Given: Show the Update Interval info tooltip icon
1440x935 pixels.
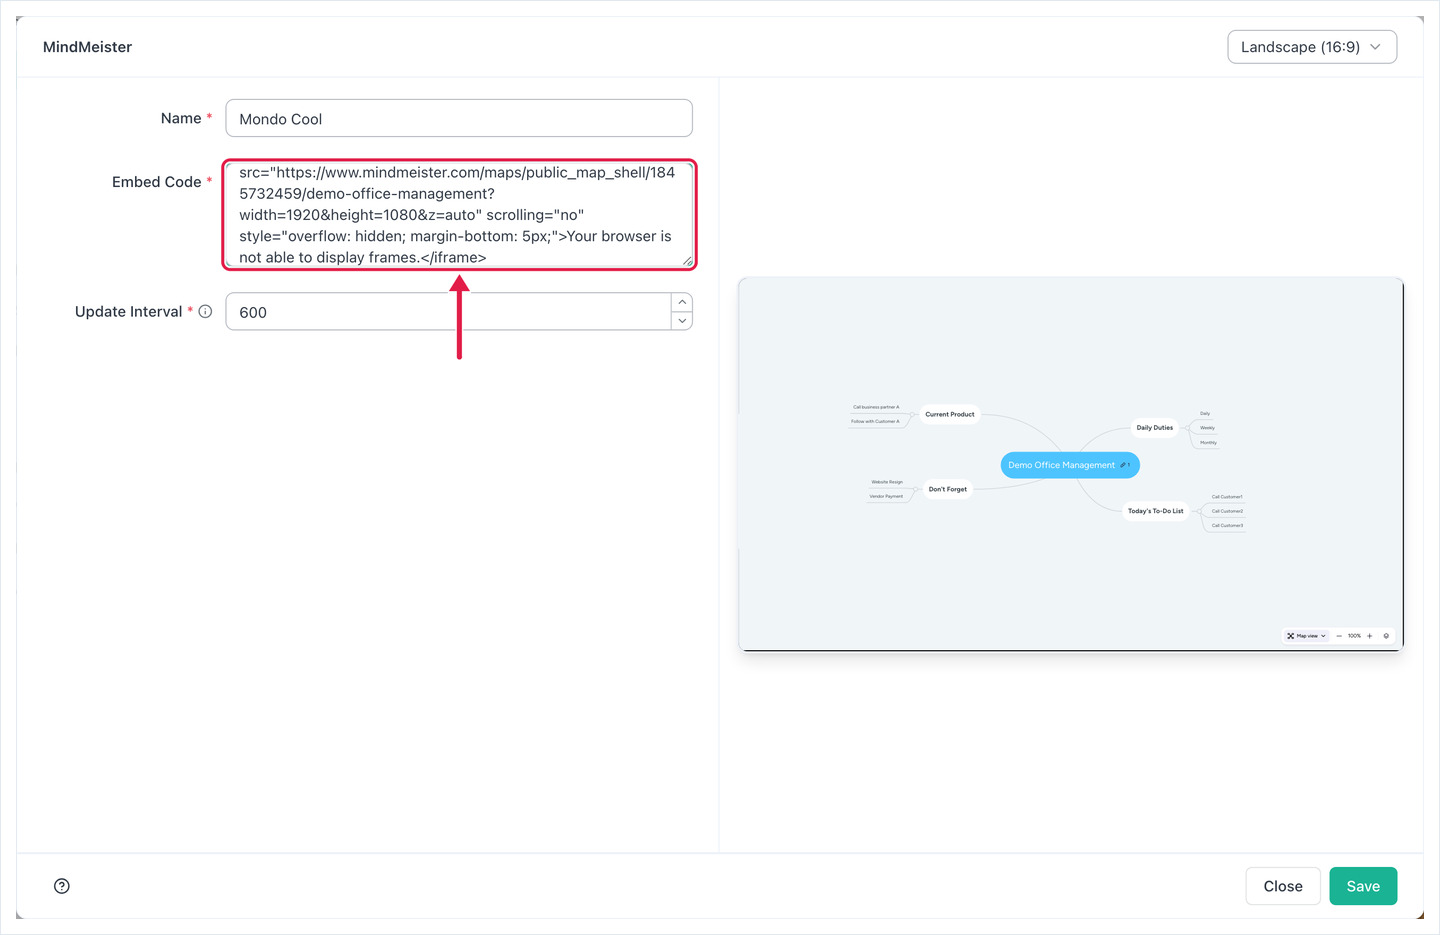Looking at the screenshot, I should (x=205, y=312).
